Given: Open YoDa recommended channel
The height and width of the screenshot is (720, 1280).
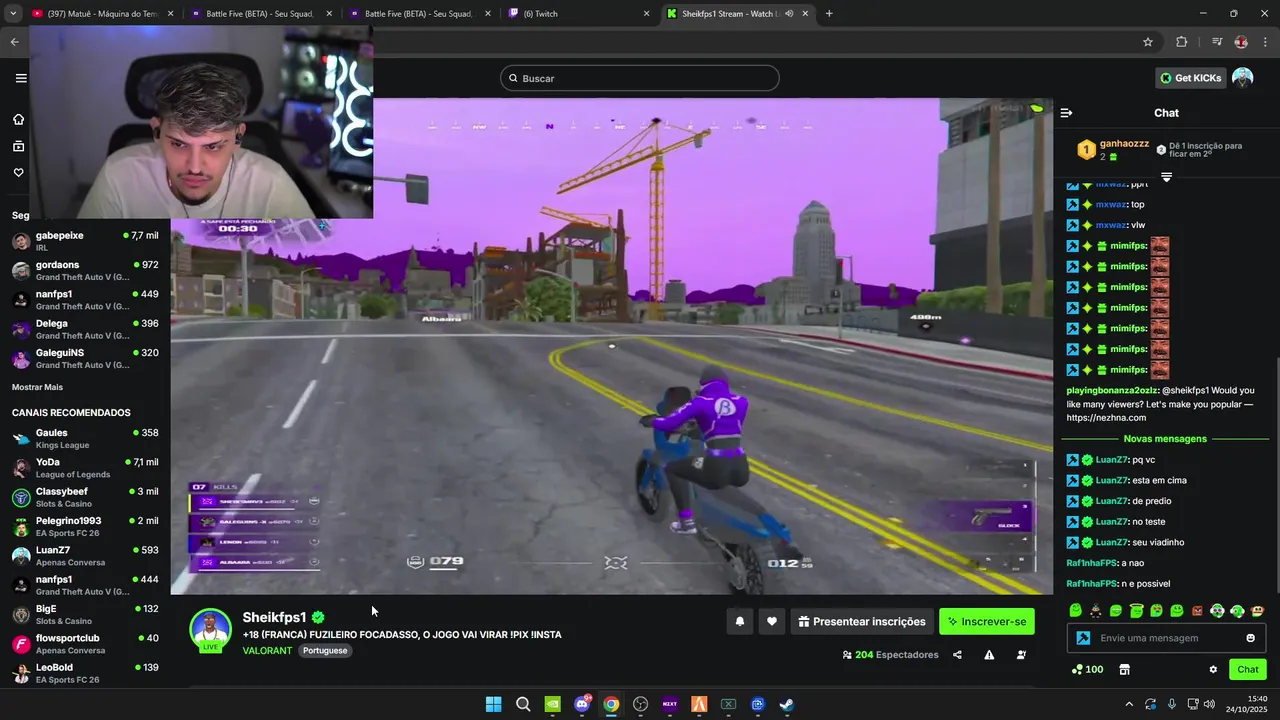Looking at the screenshot, I should tap(85, 468).
